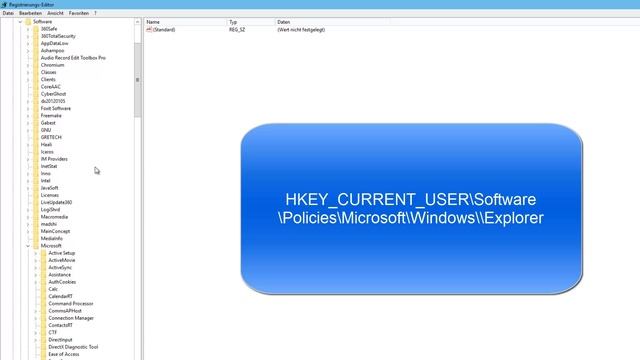Click the Chromium folder icon
The image size is (640, 360).
click(36, 65)
